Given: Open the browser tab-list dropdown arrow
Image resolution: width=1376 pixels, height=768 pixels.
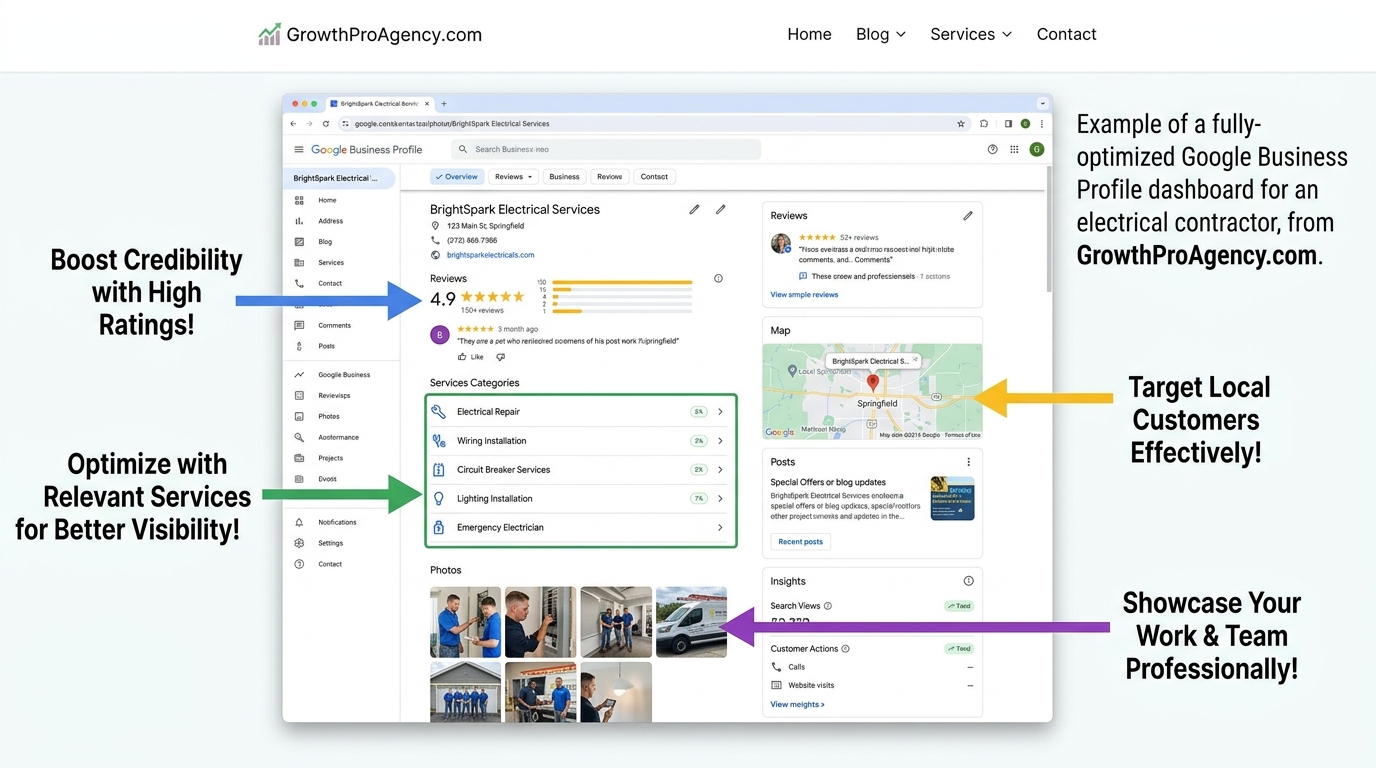Looking at the screenshot, I should [1043, 103].
